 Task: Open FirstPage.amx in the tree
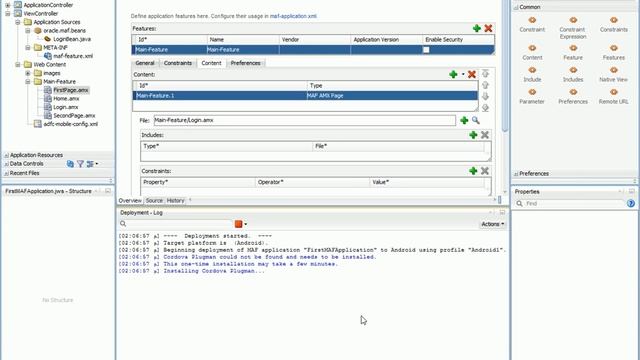point(71,90)
